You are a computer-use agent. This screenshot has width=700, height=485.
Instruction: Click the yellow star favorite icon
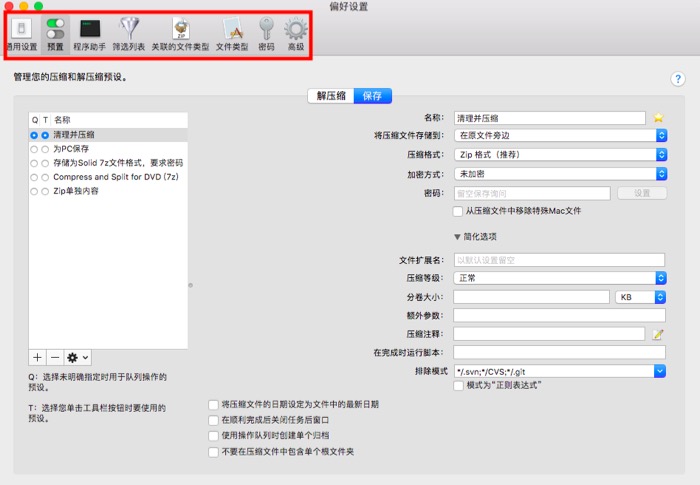(658, 117)
